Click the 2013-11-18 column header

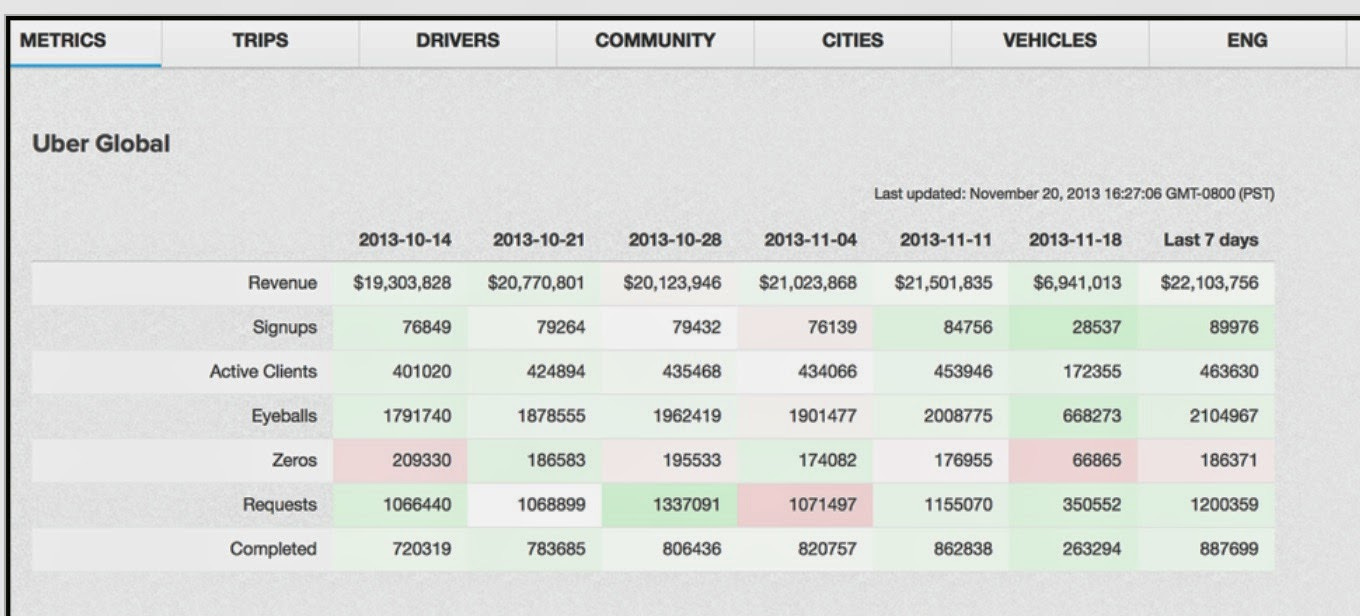[1075, 240]
